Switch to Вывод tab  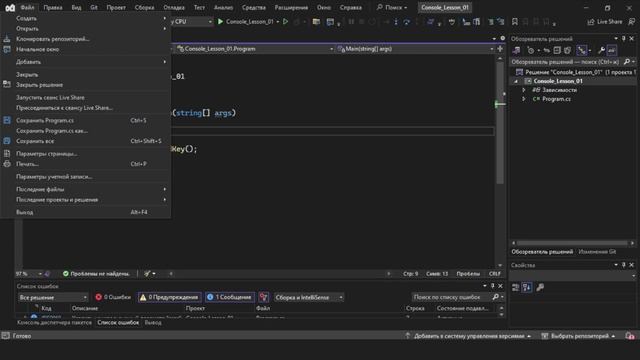pos(153,322)
